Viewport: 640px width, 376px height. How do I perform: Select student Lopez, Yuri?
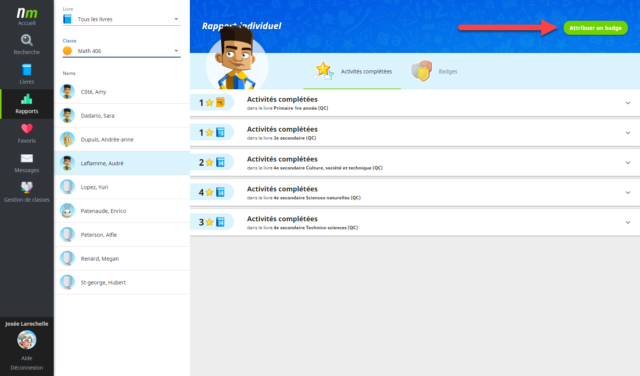point(122,187)
